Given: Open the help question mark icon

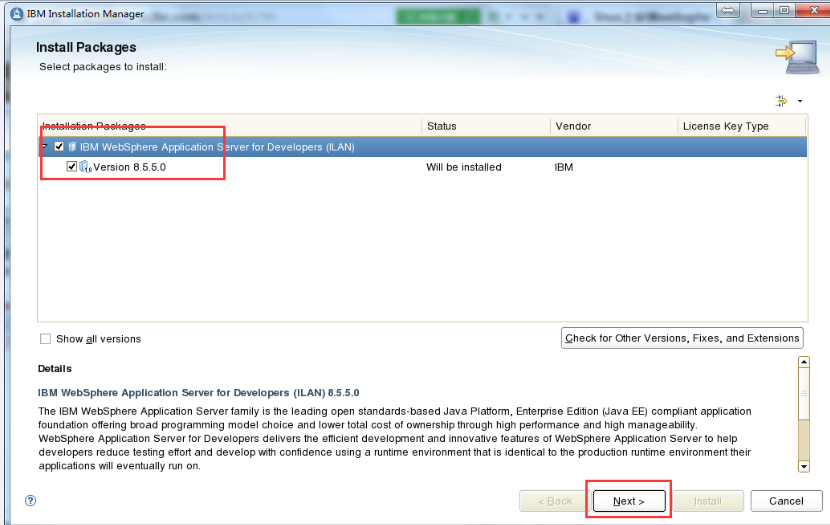Looking at the screenshot, I should [x=31, y=501].
